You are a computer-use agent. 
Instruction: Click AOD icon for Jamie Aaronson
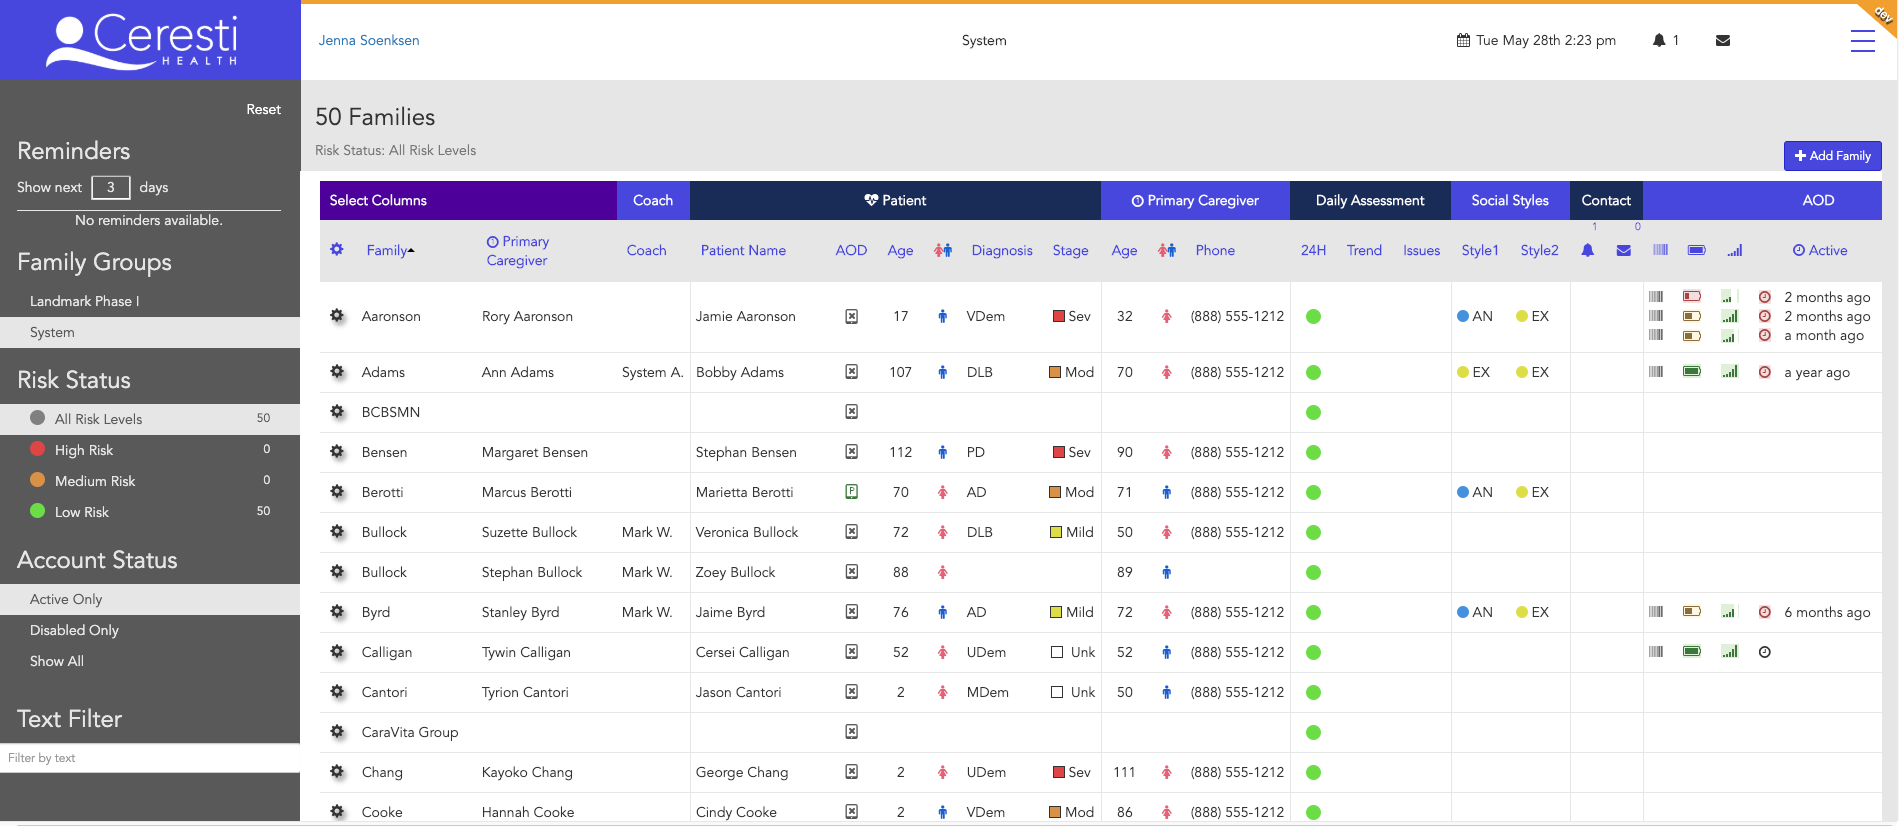pos(851,316)
